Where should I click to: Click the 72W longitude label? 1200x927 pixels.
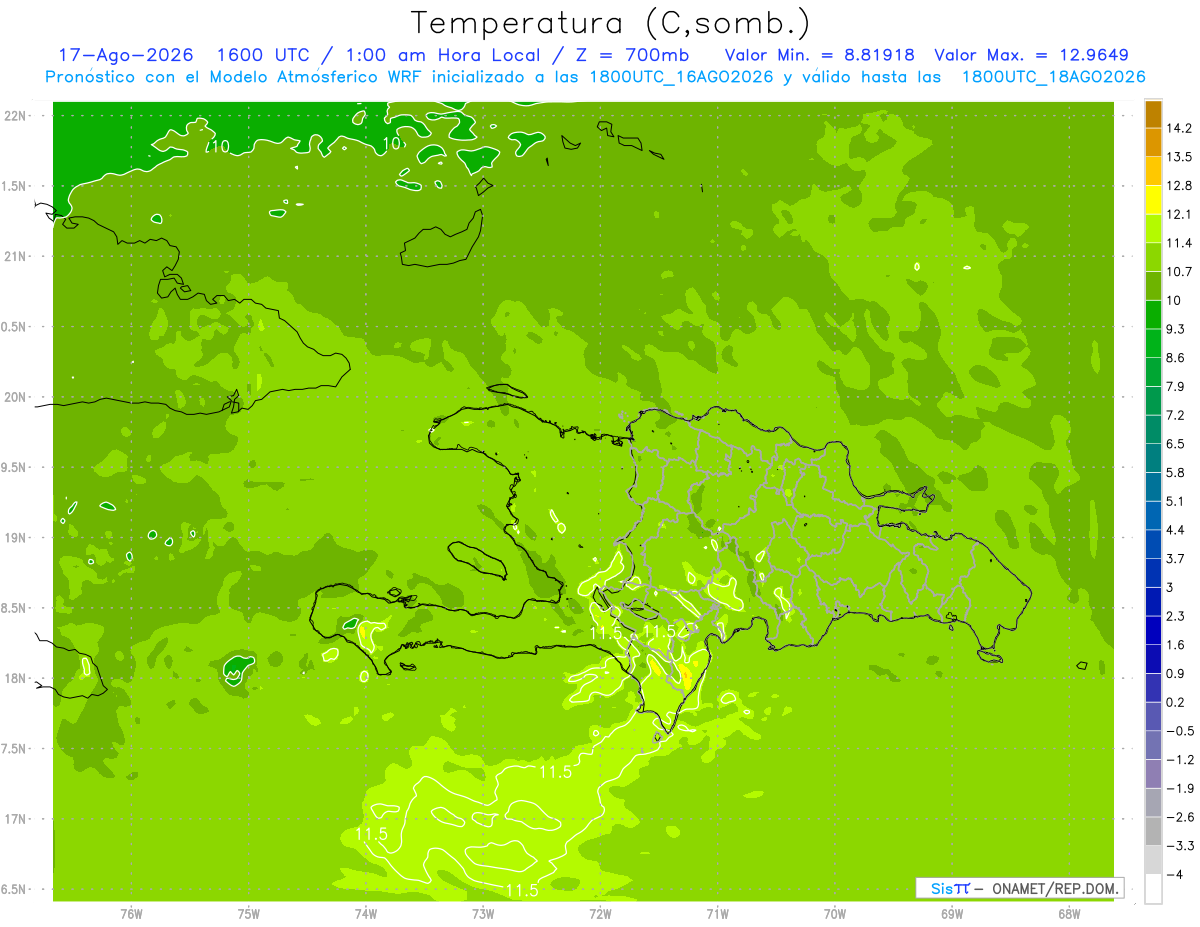pyautogui.click(x=600, y=914)
